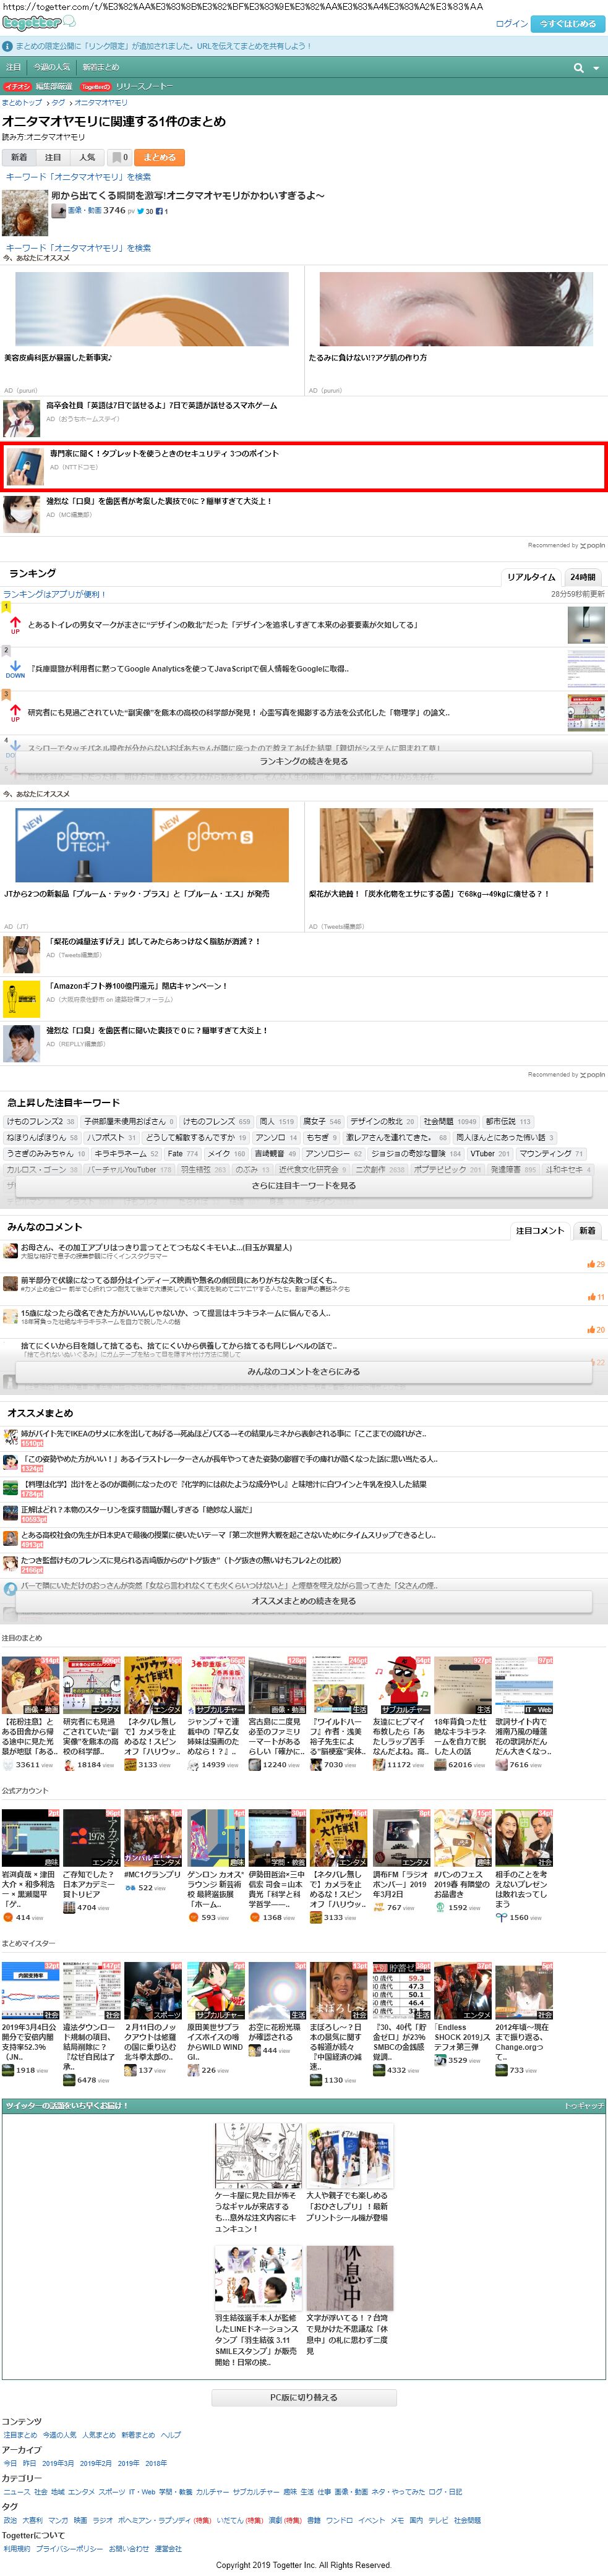Click the キラキラネーム keyword tag

coord(126,1153)
